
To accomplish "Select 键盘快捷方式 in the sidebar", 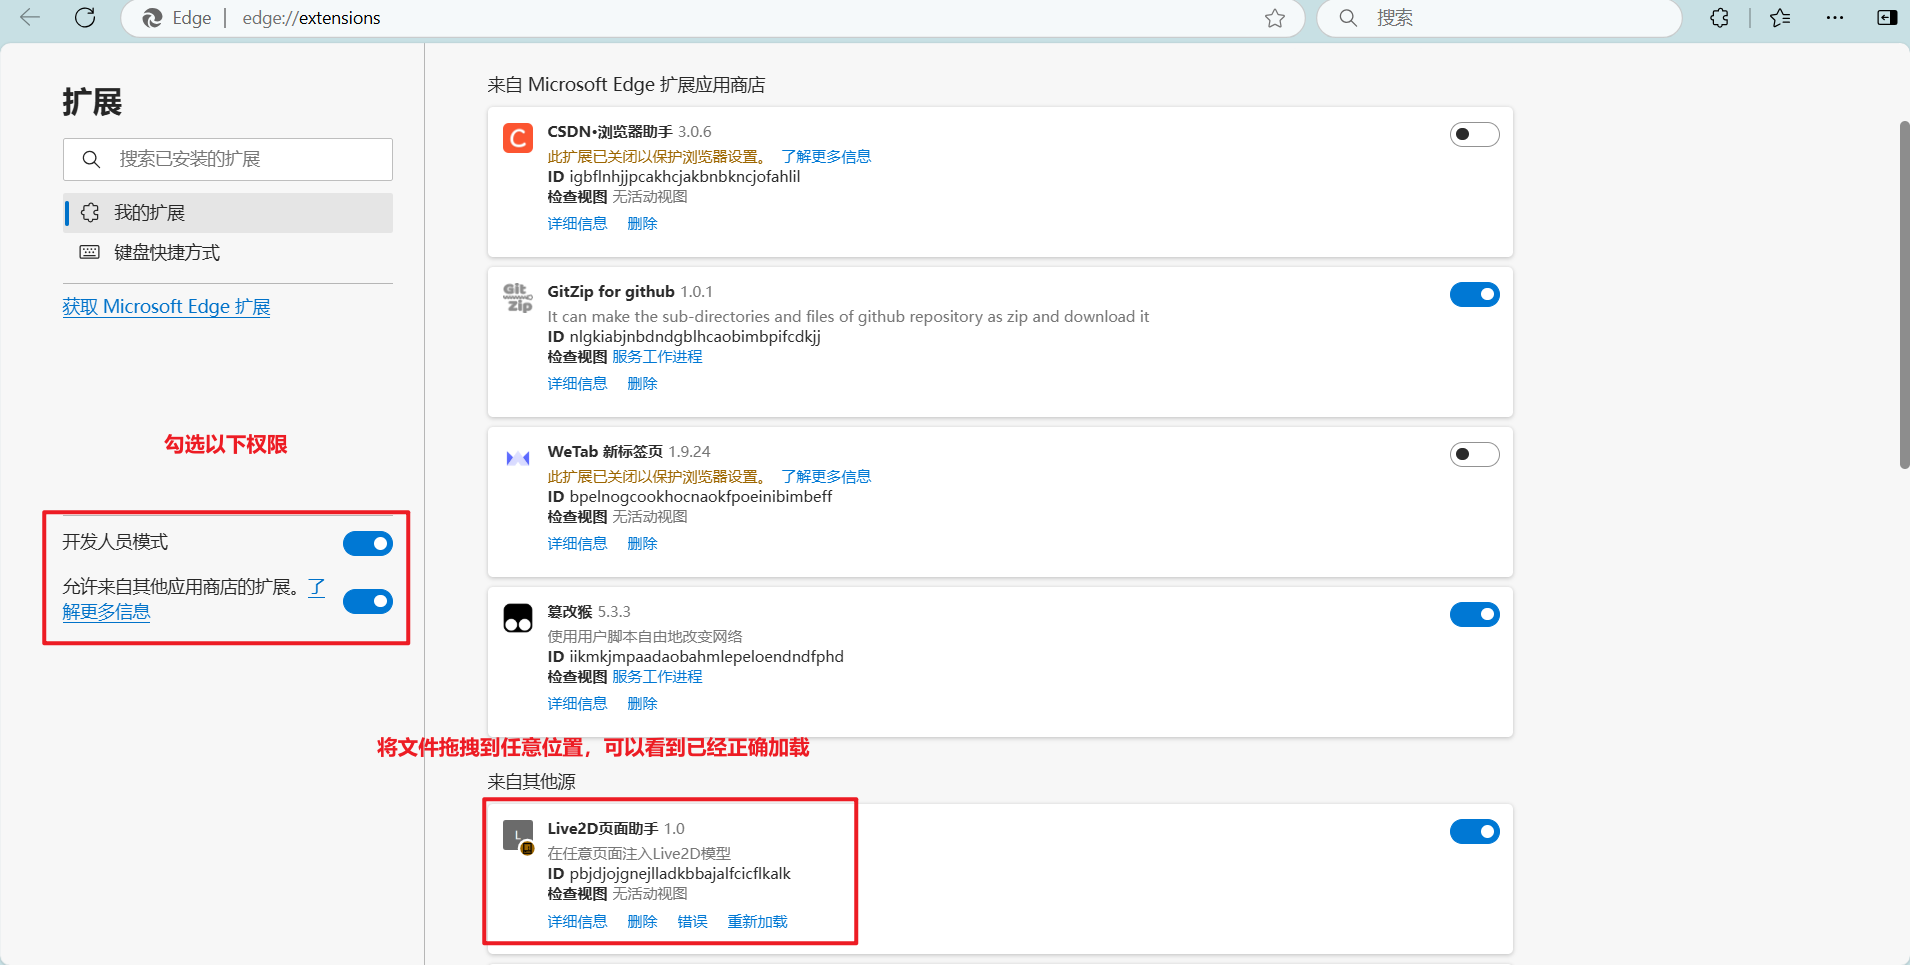I will 228,253.
